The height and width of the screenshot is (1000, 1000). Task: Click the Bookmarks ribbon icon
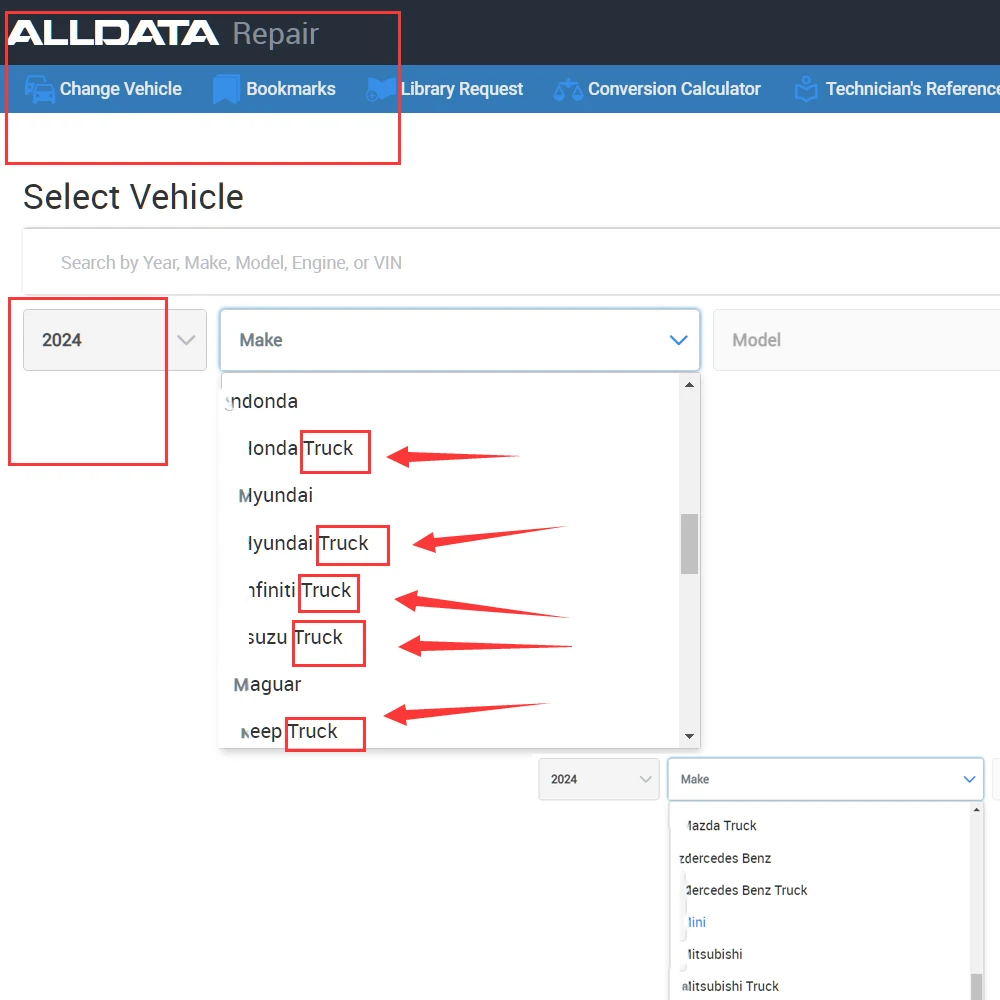click(x=226, y=89)
